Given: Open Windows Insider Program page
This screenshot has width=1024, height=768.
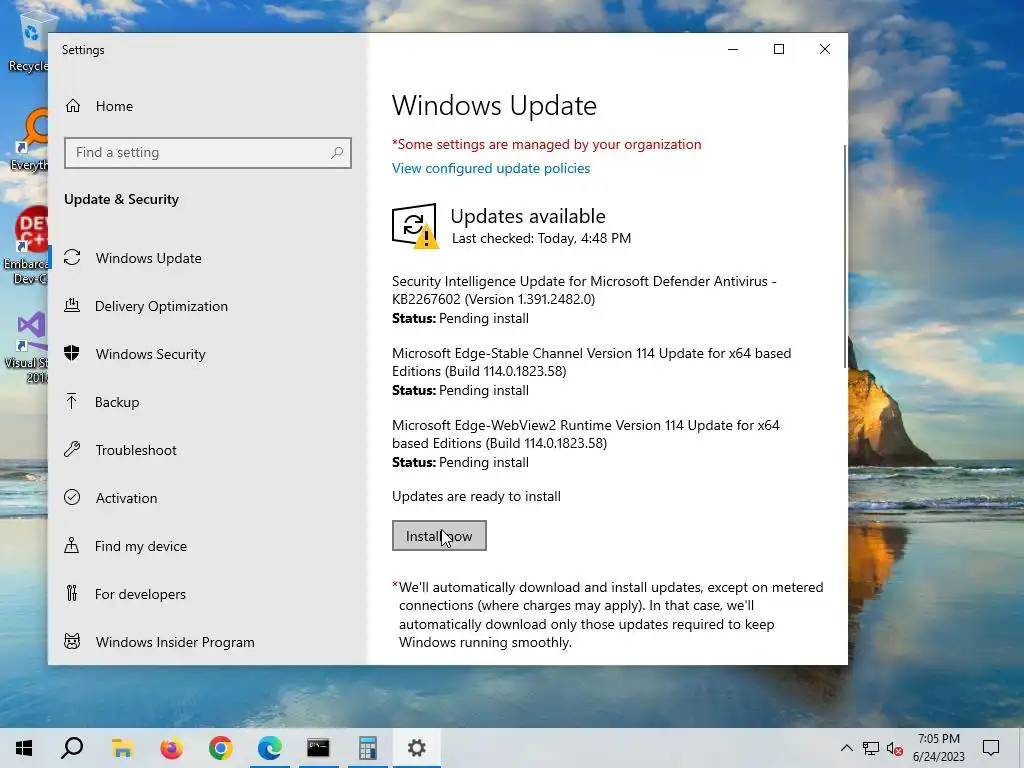Looking at the screenshot, I should click(208, 642).
